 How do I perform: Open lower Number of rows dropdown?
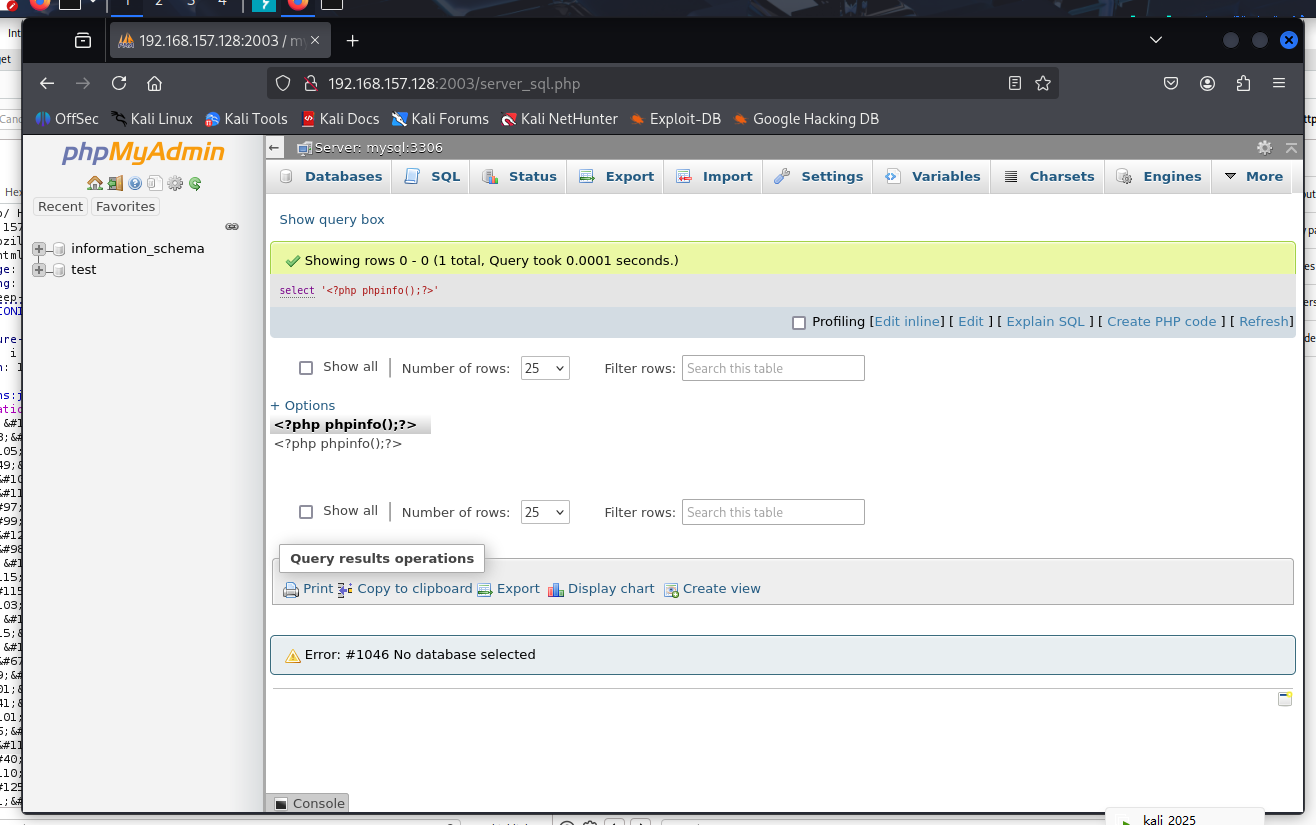(545, 512)
